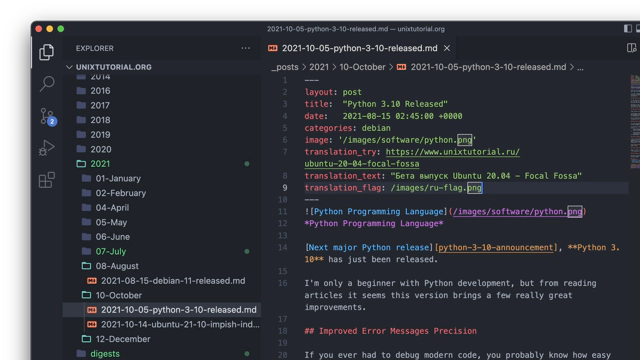Screen dimensions: 640x360
Task: Click the title text on line 3
Action: pos(395,104)
